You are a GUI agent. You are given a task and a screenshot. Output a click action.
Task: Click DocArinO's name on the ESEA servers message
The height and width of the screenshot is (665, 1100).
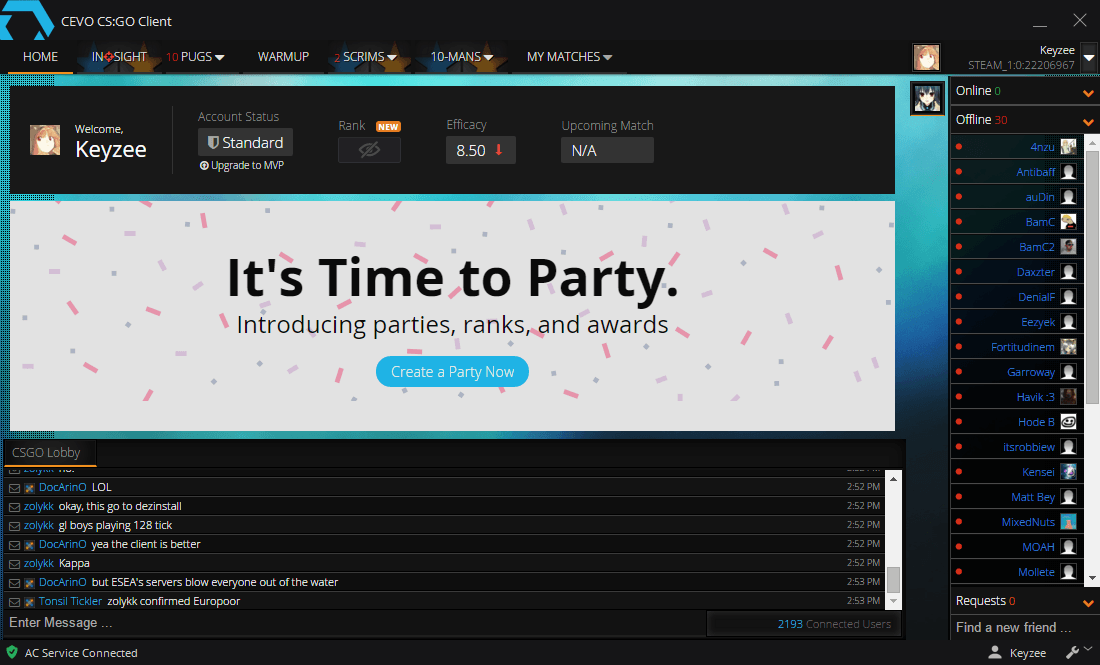point(62,582)
